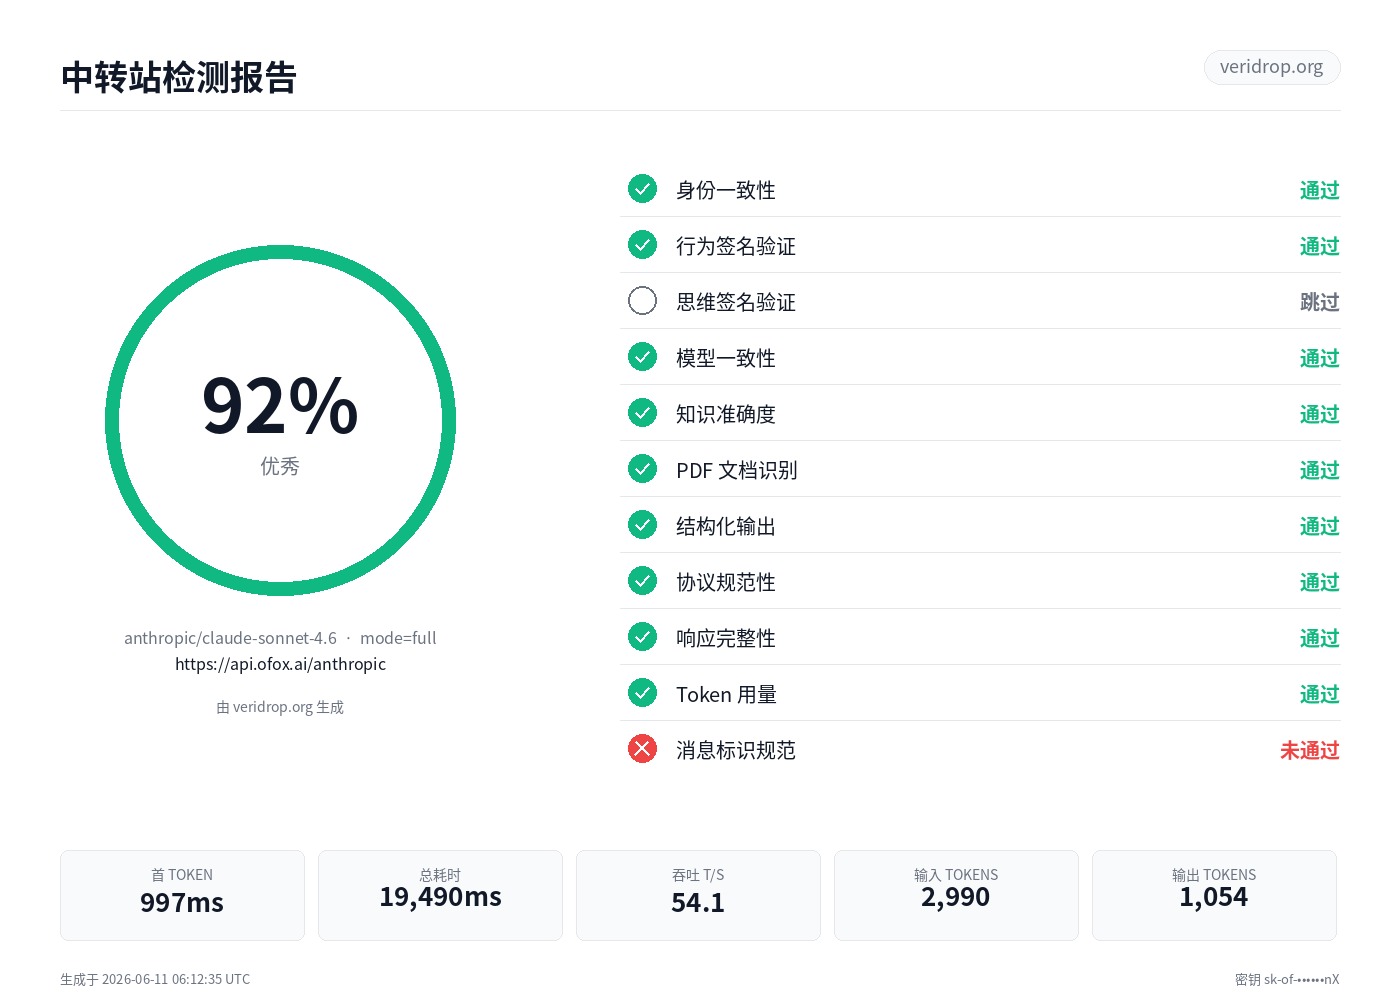Select the 总耗时 19,490ms card

pyautogui.click(x=440, y=895)
